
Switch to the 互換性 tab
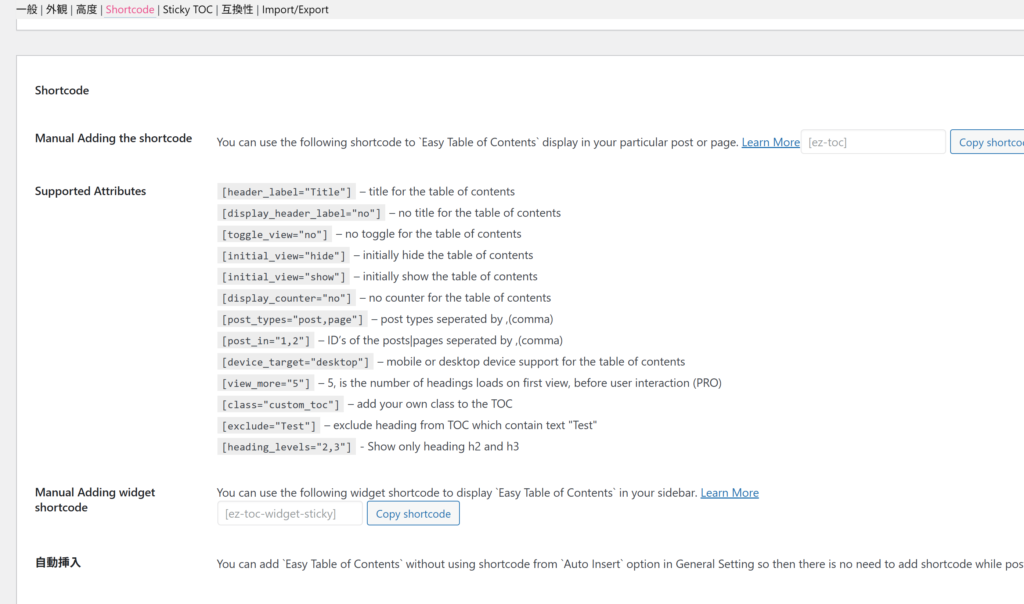(237, 10)
